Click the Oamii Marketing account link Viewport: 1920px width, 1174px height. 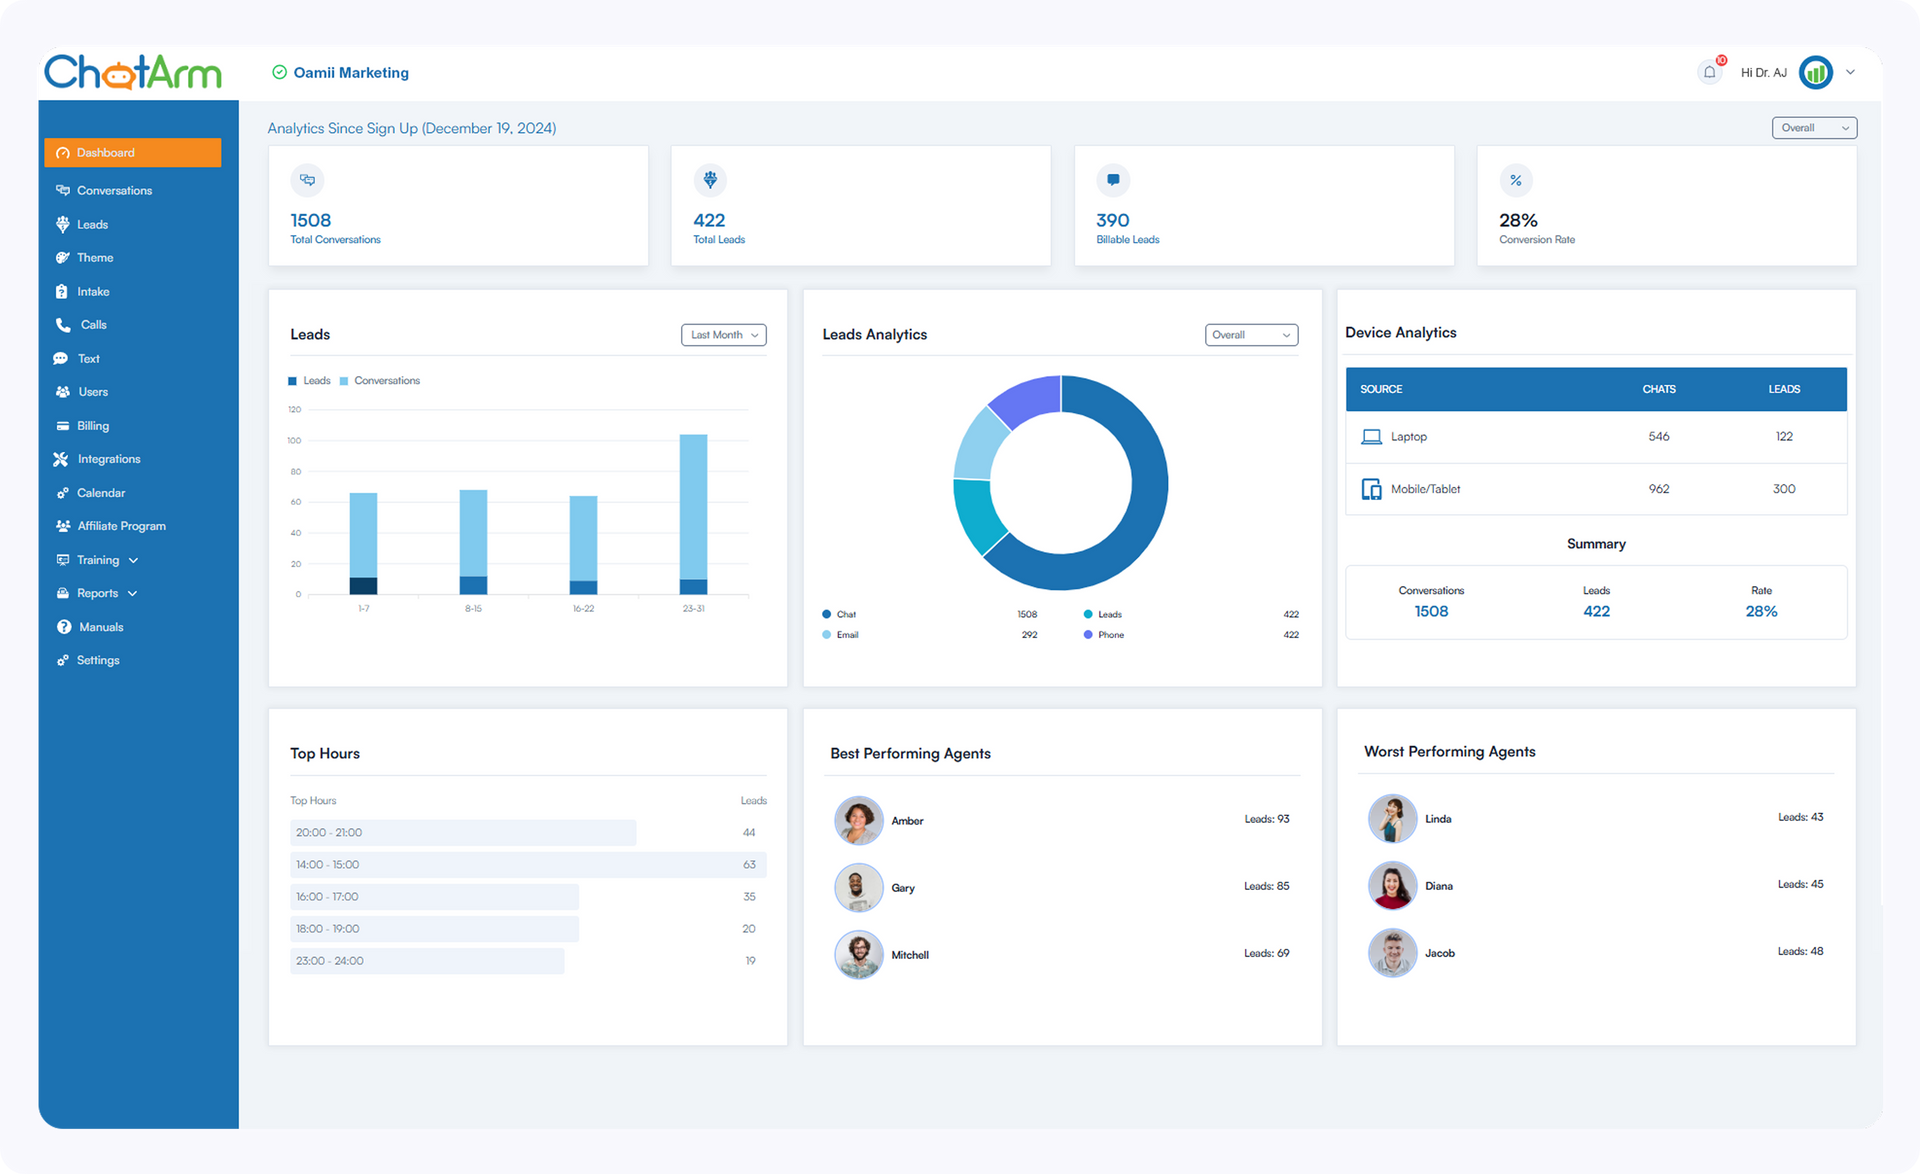(351, 72)
